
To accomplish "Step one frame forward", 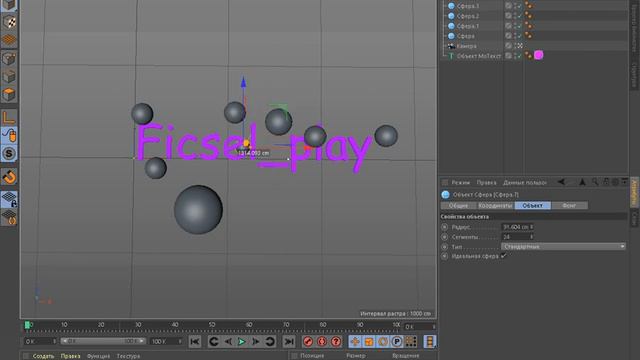I will pos(256,342).
